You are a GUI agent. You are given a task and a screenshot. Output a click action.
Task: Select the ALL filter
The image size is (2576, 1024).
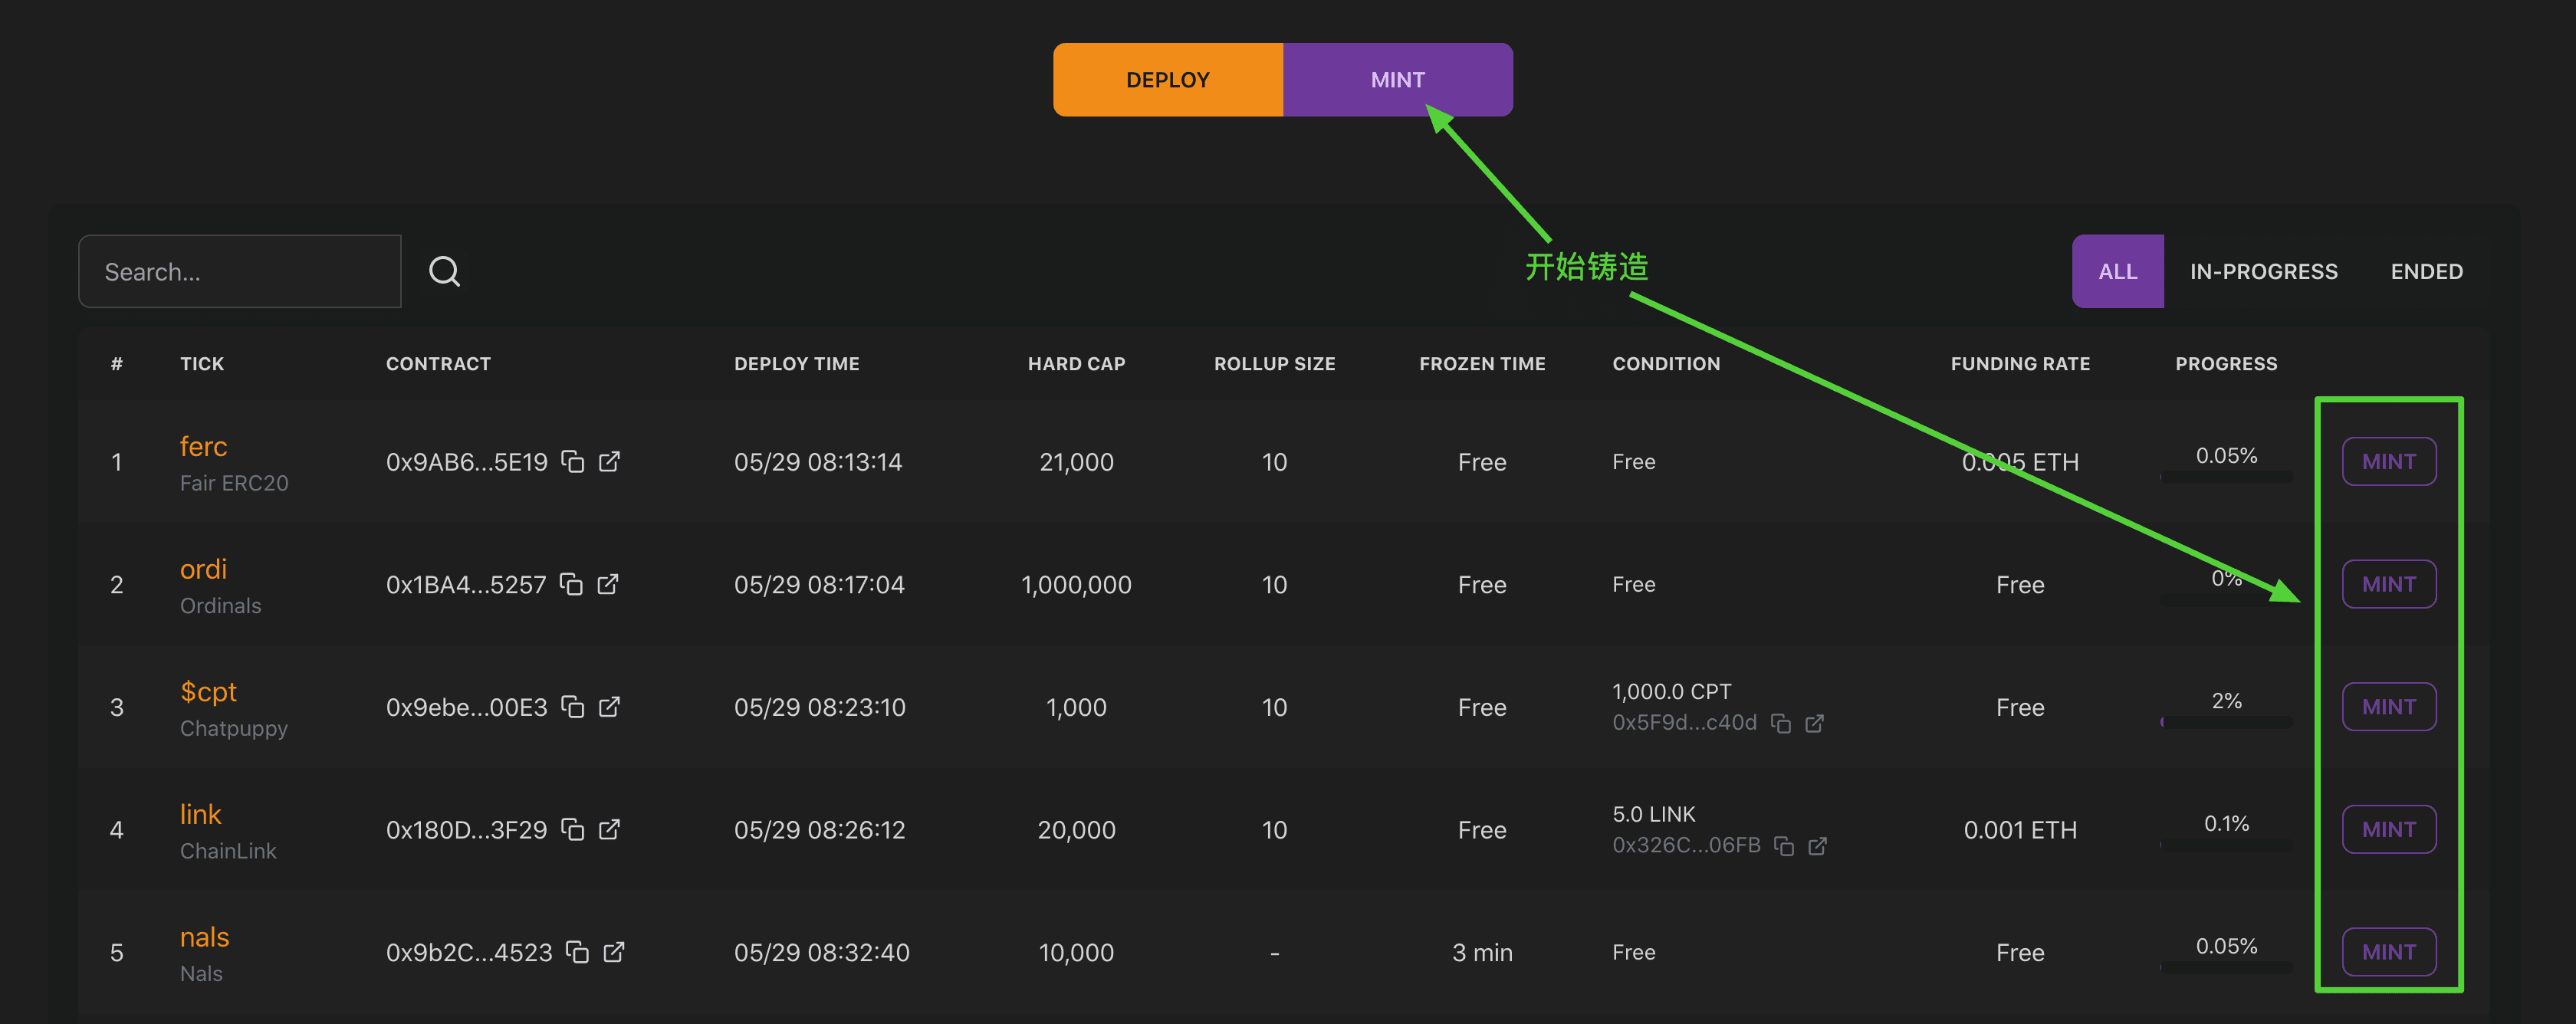[x=2117, y=271]
